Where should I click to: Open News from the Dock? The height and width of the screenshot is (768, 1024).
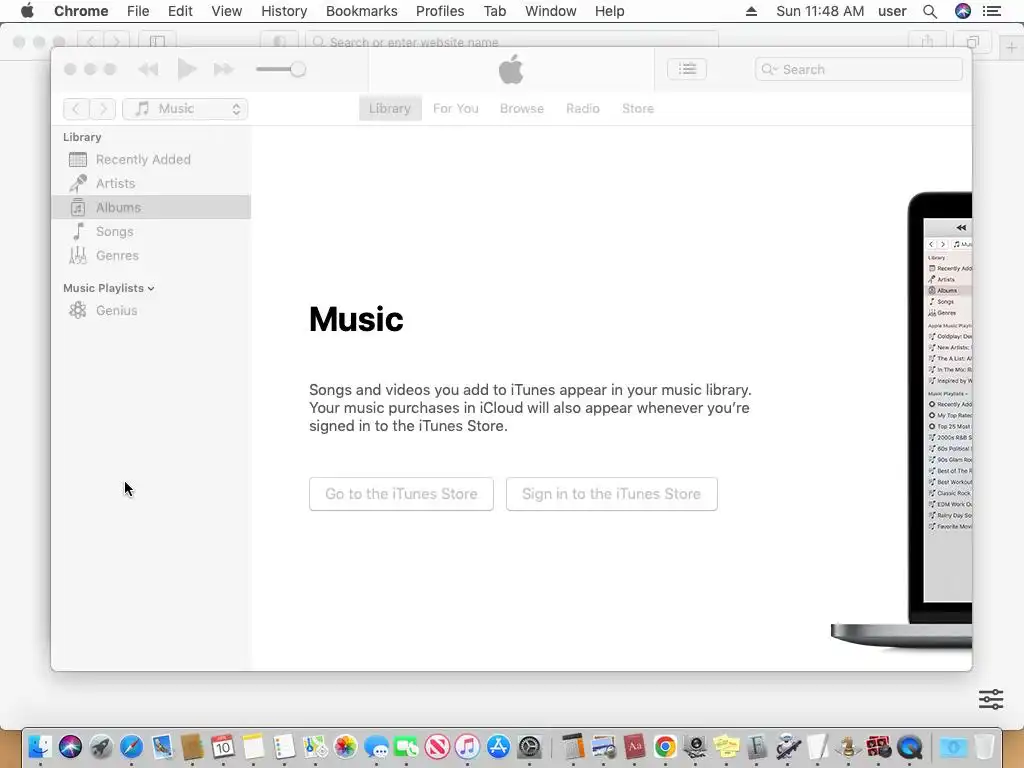(x=437, y=747)
